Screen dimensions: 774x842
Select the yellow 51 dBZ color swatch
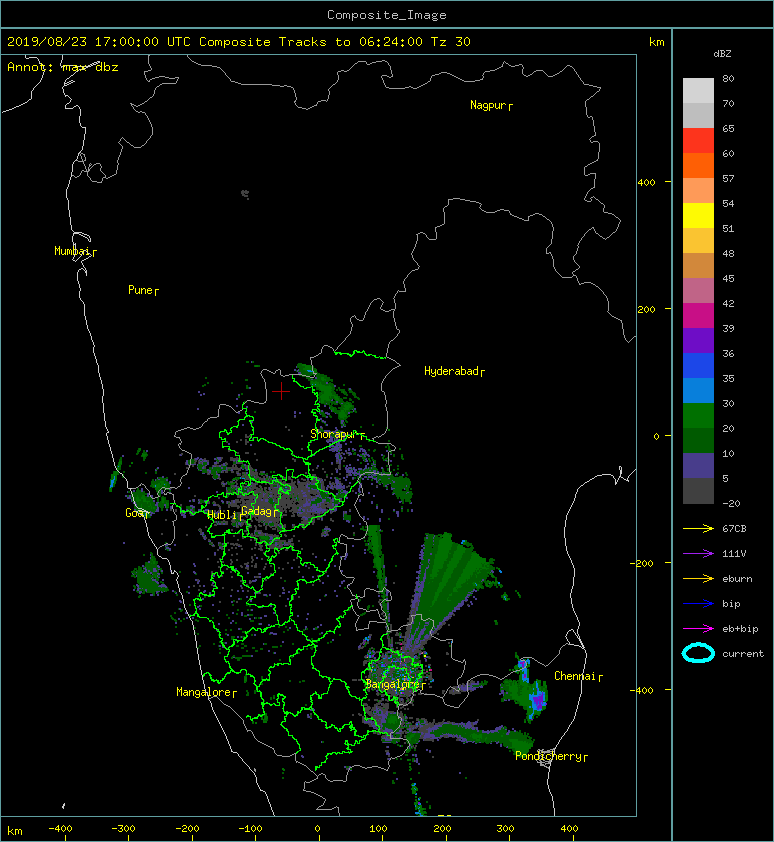(698, 215)
